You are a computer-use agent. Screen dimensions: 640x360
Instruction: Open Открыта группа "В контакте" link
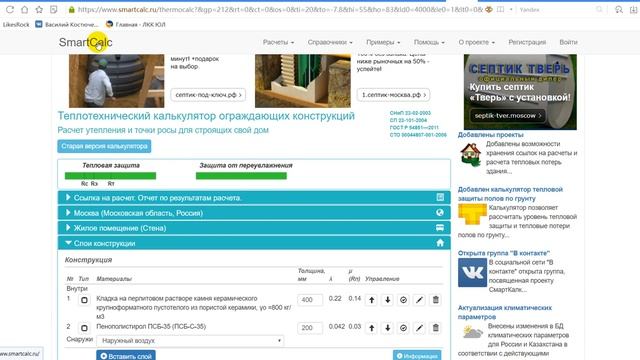coord(504,253)
